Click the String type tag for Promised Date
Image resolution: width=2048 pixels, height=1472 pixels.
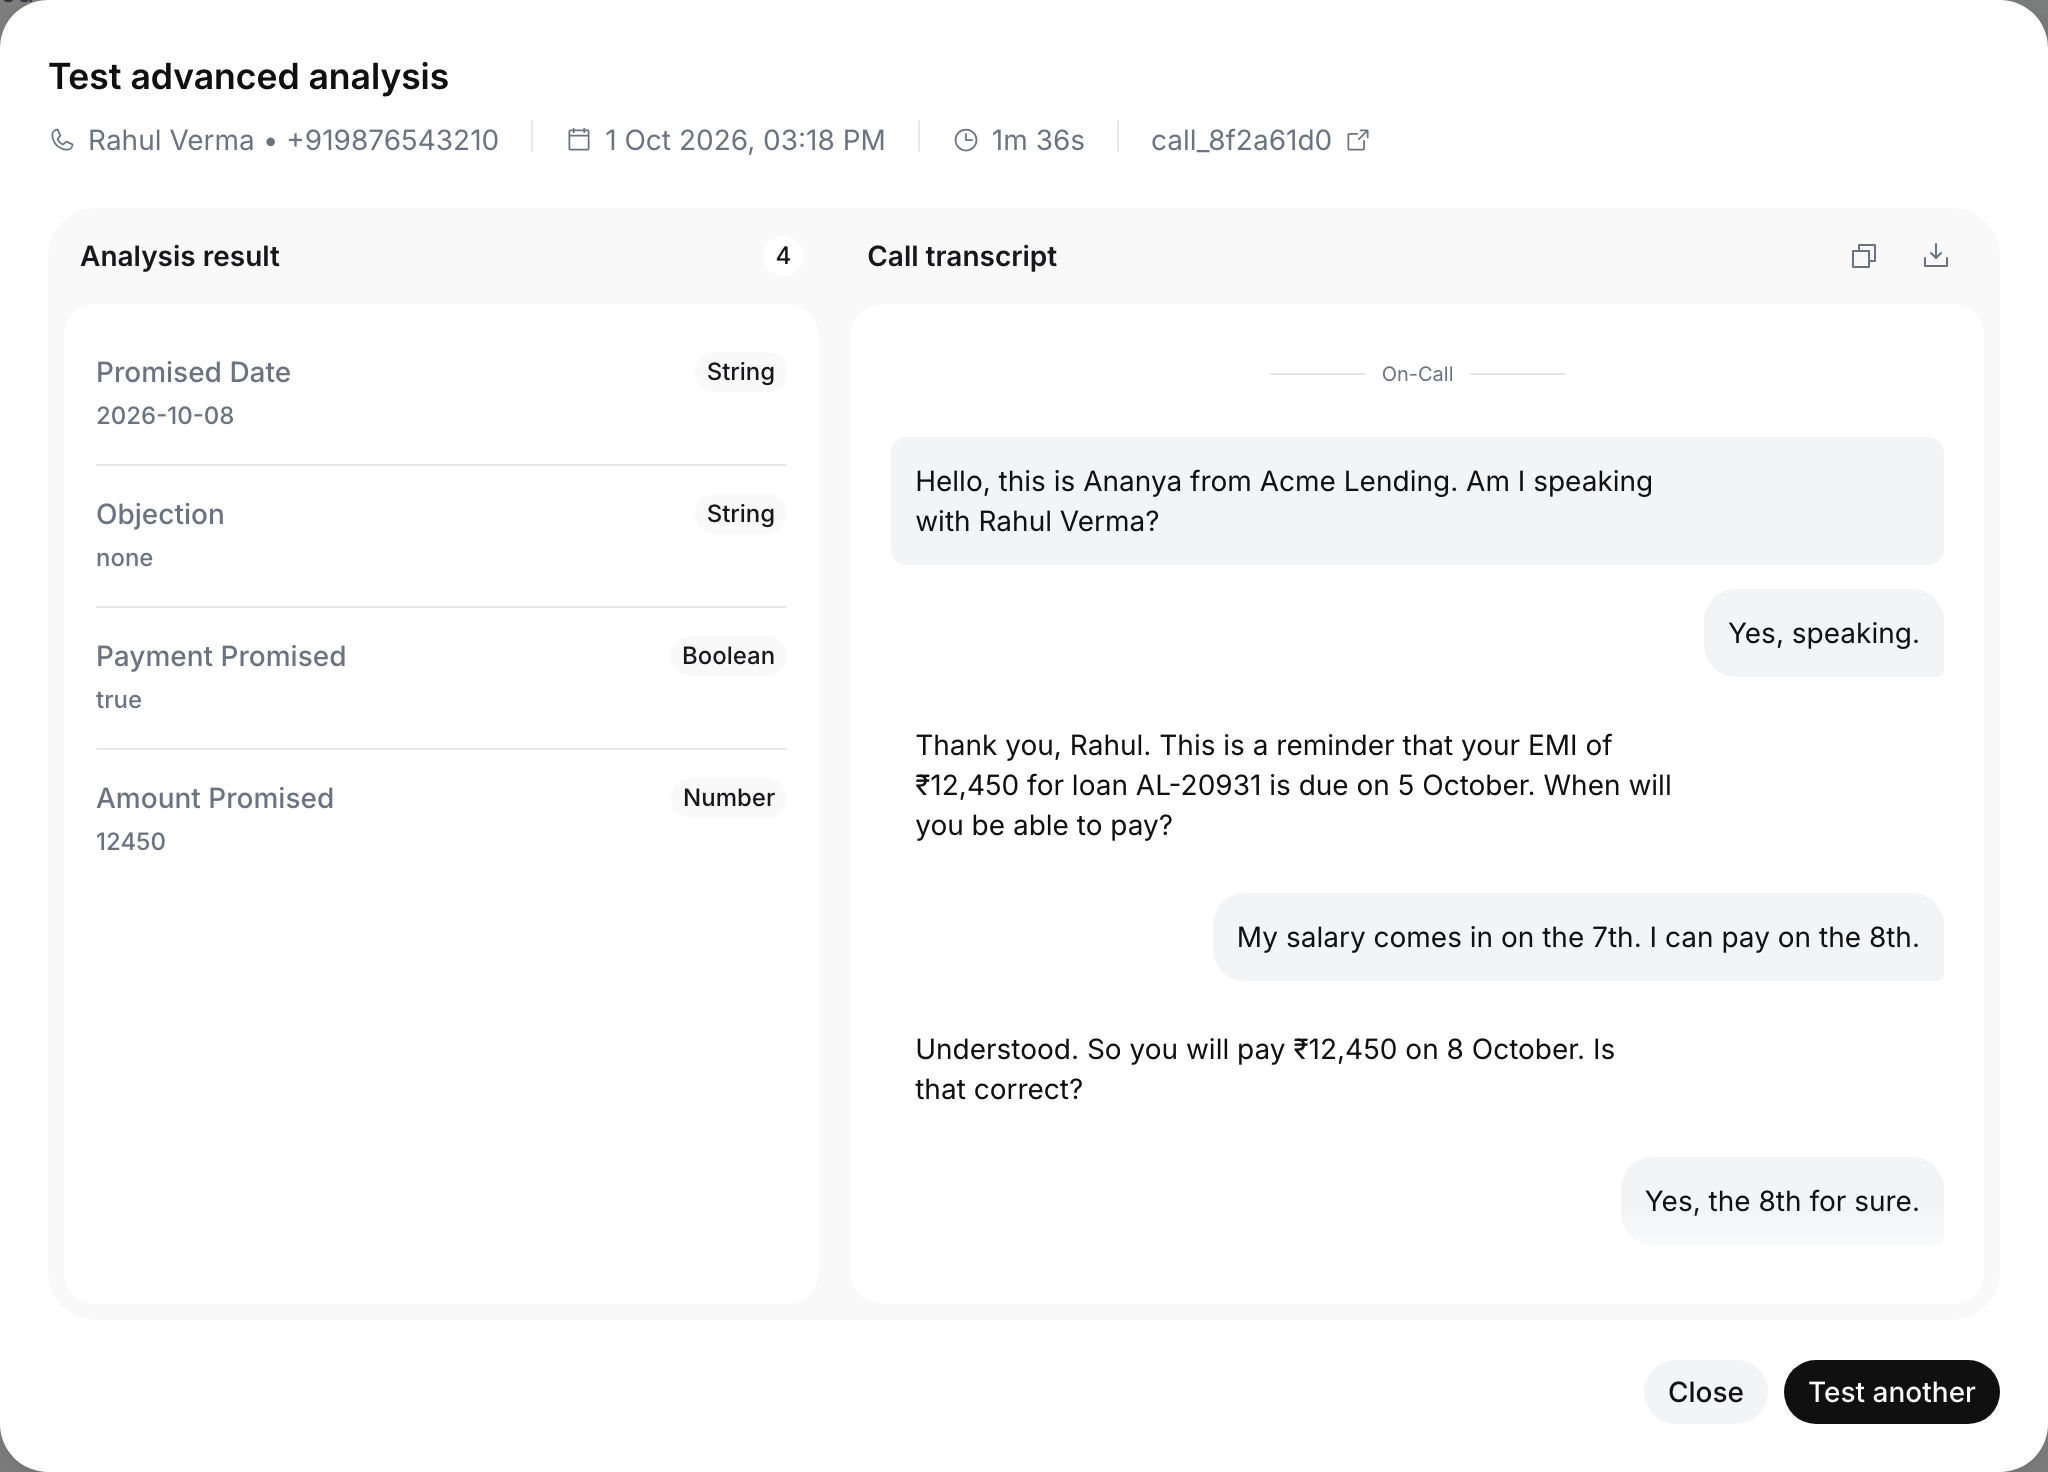pos(740,372)
